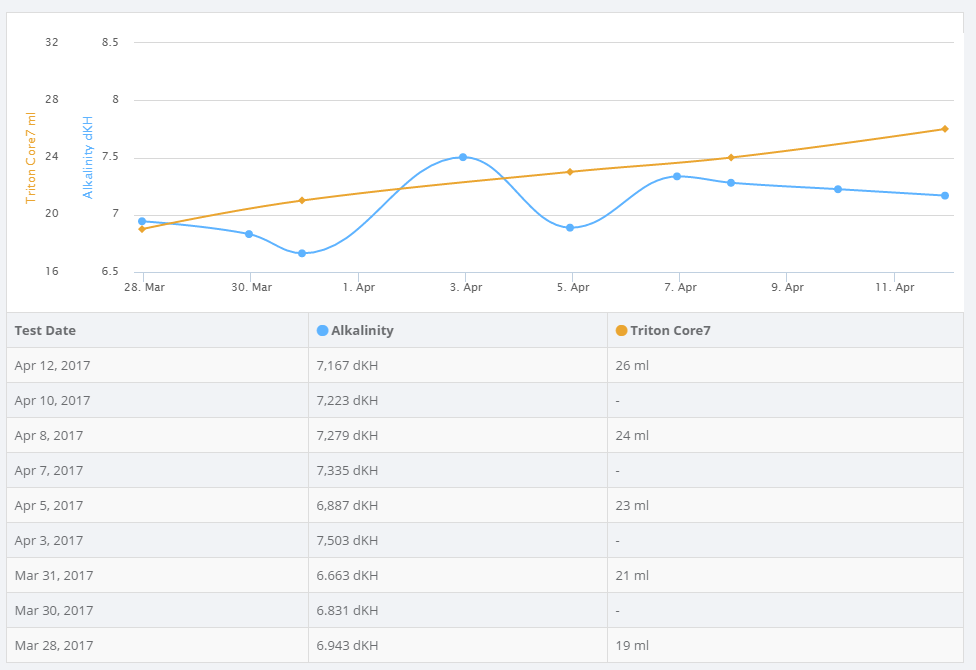Click the 6.663 dKH value
This screenshot has height=670, width=976.
[347, 575]
